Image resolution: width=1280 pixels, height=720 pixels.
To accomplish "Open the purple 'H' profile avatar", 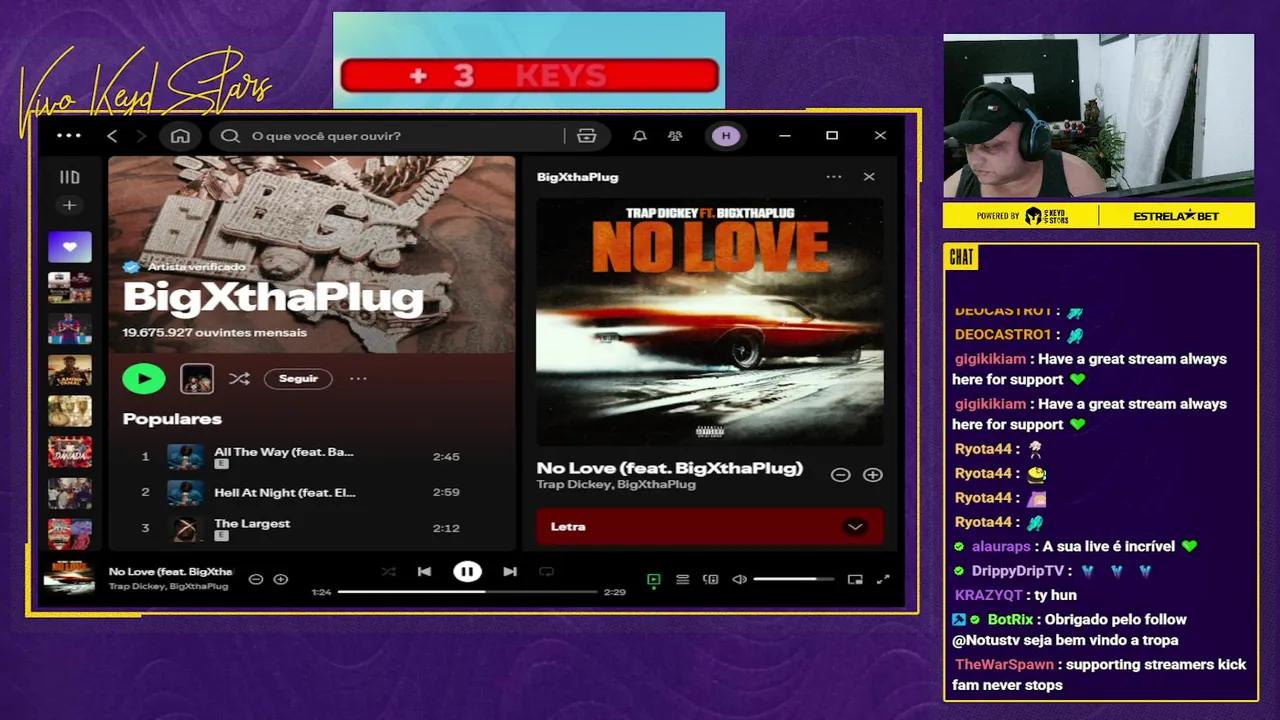I will [x=726, y=136].
